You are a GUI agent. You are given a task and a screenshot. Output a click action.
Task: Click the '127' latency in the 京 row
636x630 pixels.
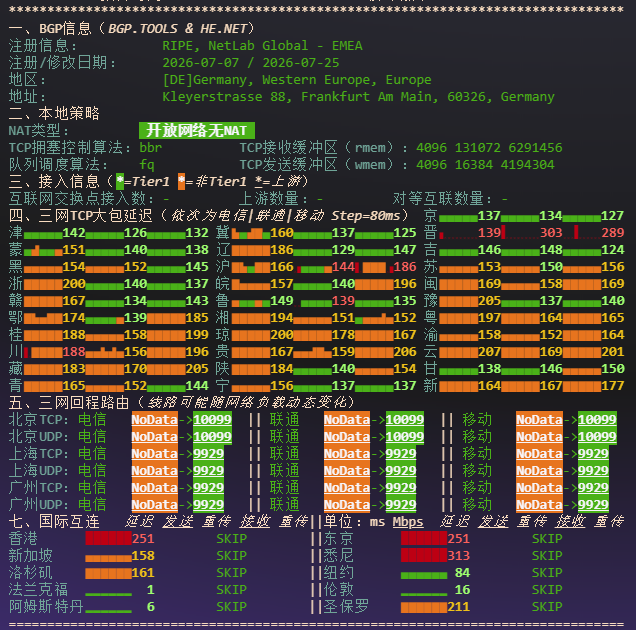pyautogui.click(x=612, y=216)
